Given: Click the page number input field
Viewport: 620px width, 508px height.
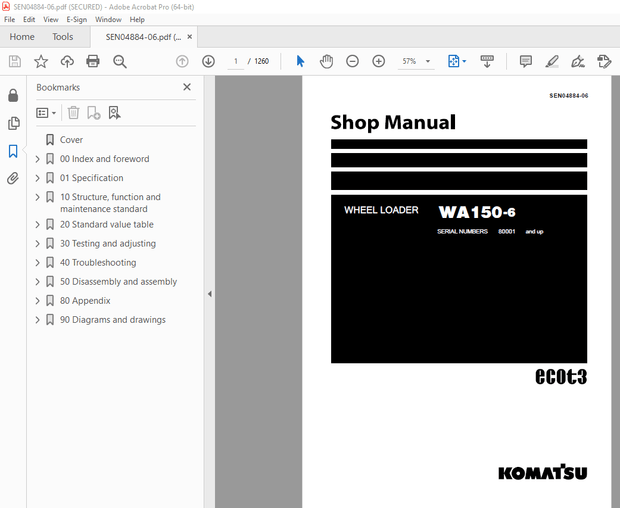Looking at the screenshot, I should pos(236,61).
